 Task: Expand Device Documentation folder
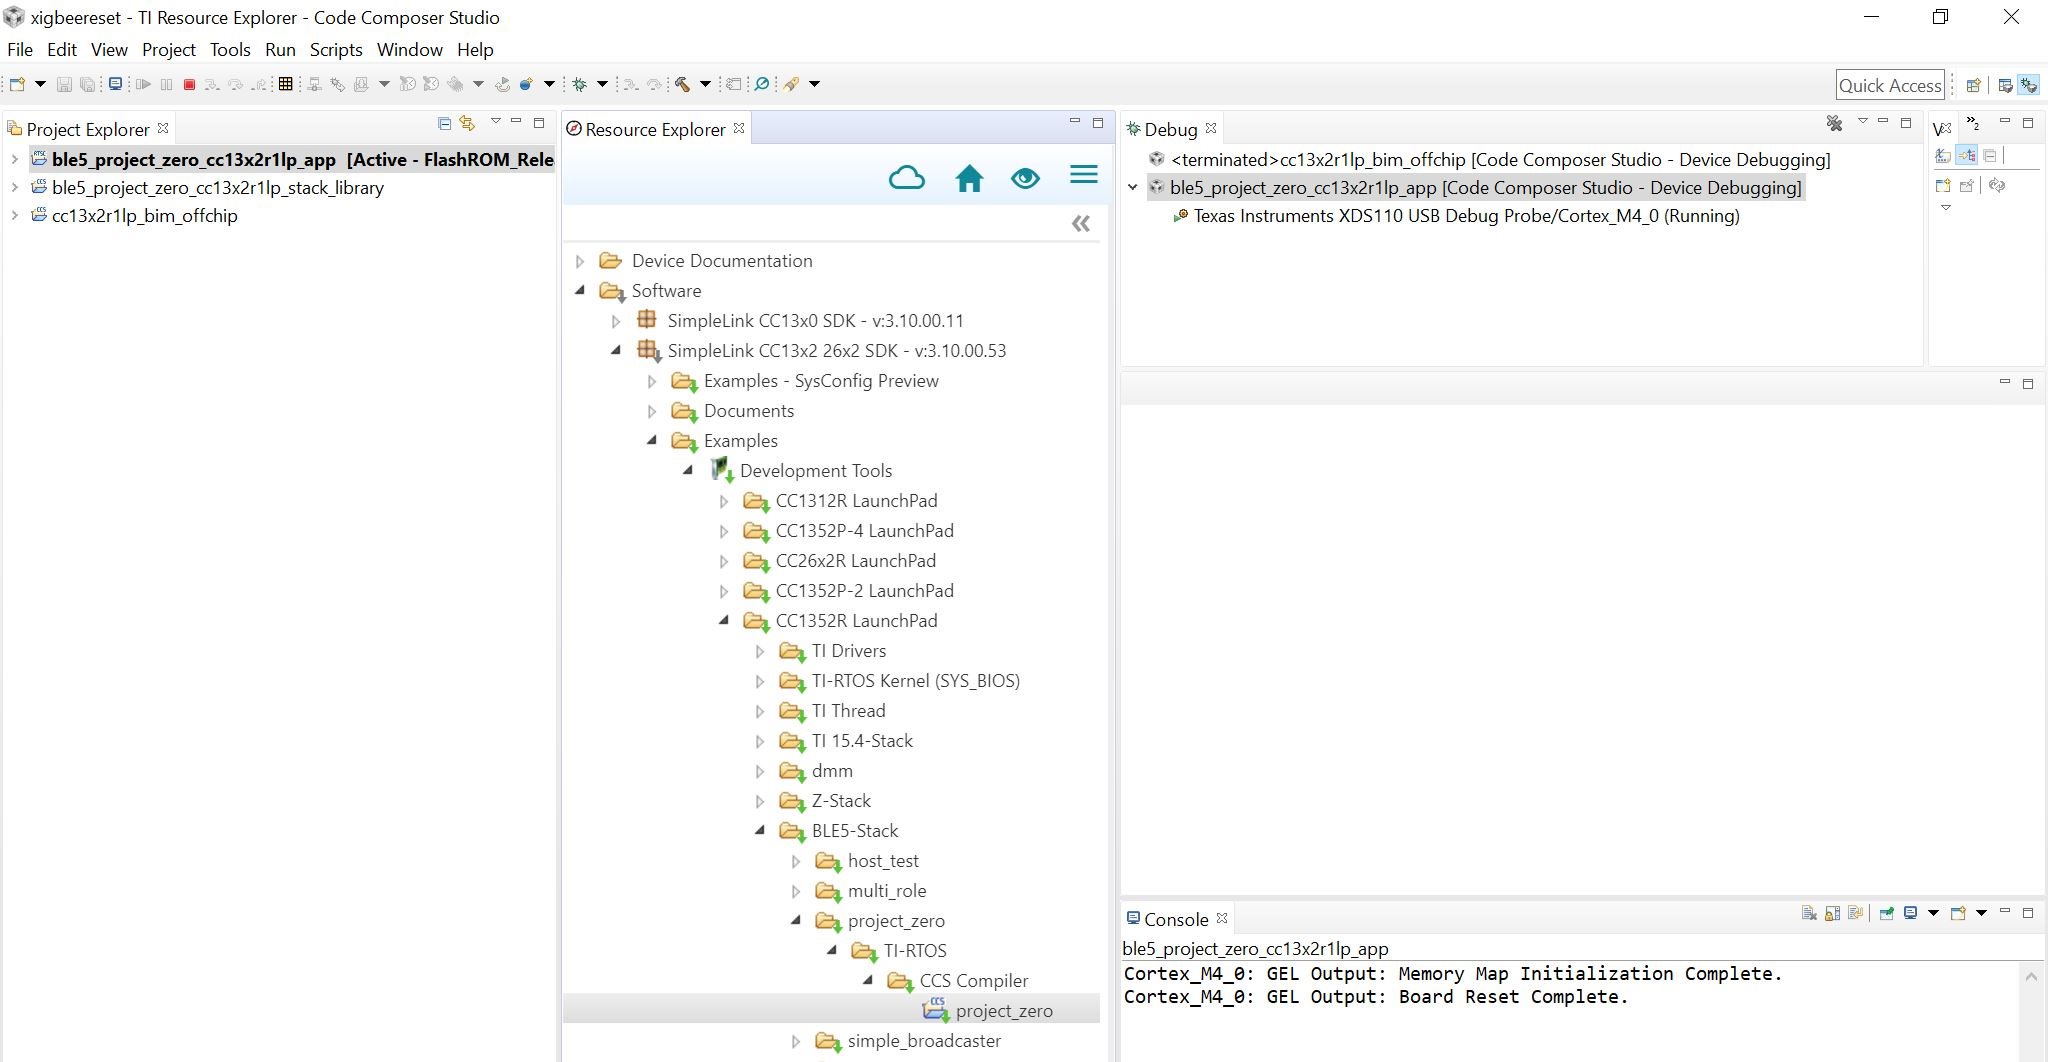pos(580,261)
